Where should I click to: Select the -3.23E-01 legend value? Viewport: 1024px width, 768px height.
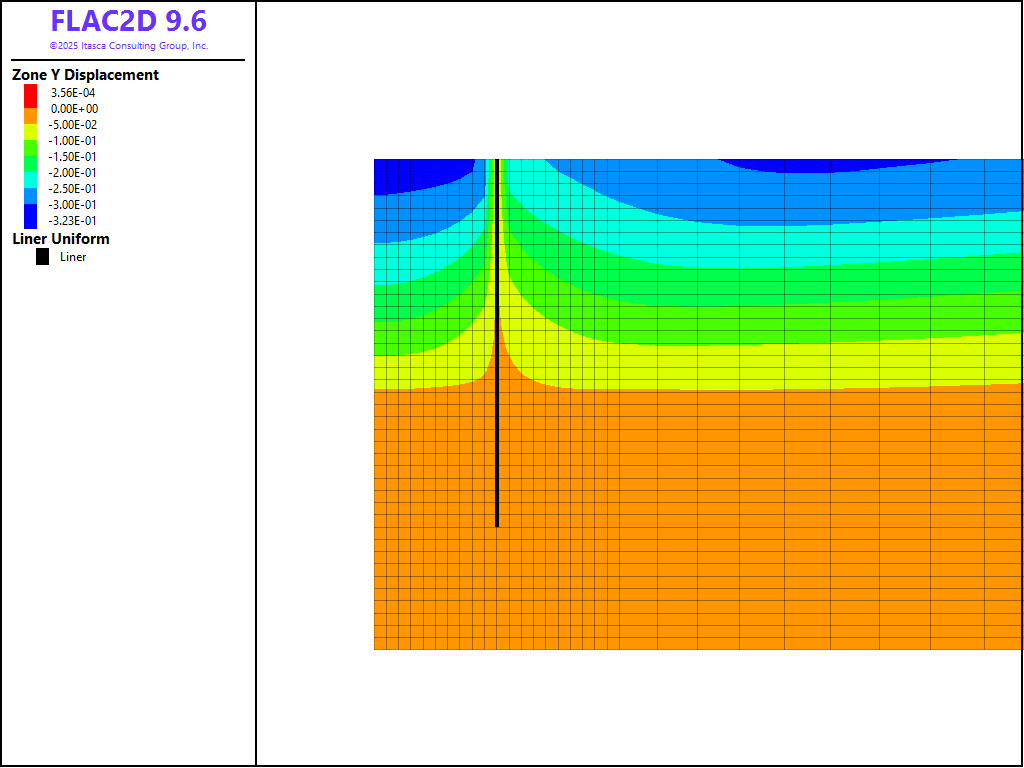click(x=72, y=221)
